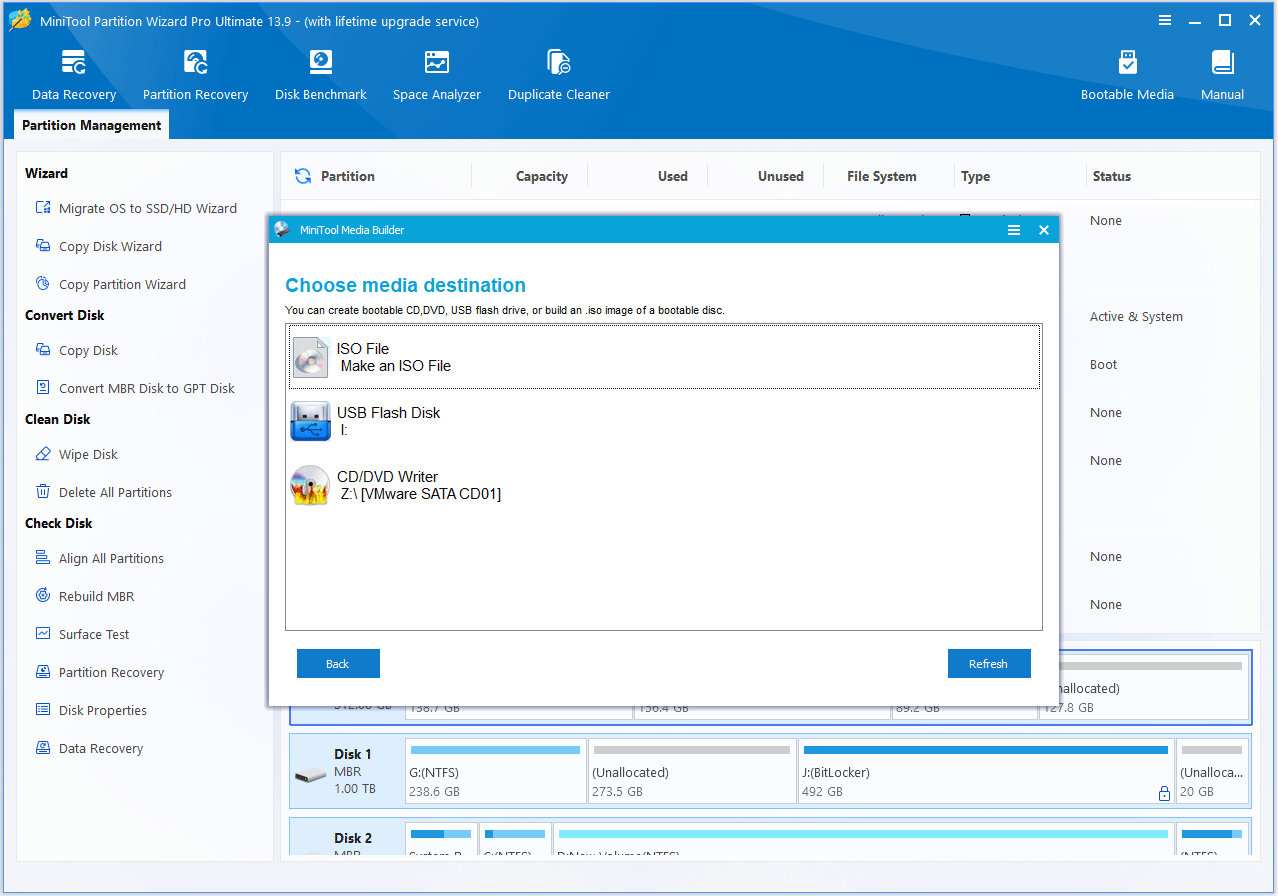Click the Wipe Disk eraser icon
This screenshot has width=1278, height=896.
43,454
